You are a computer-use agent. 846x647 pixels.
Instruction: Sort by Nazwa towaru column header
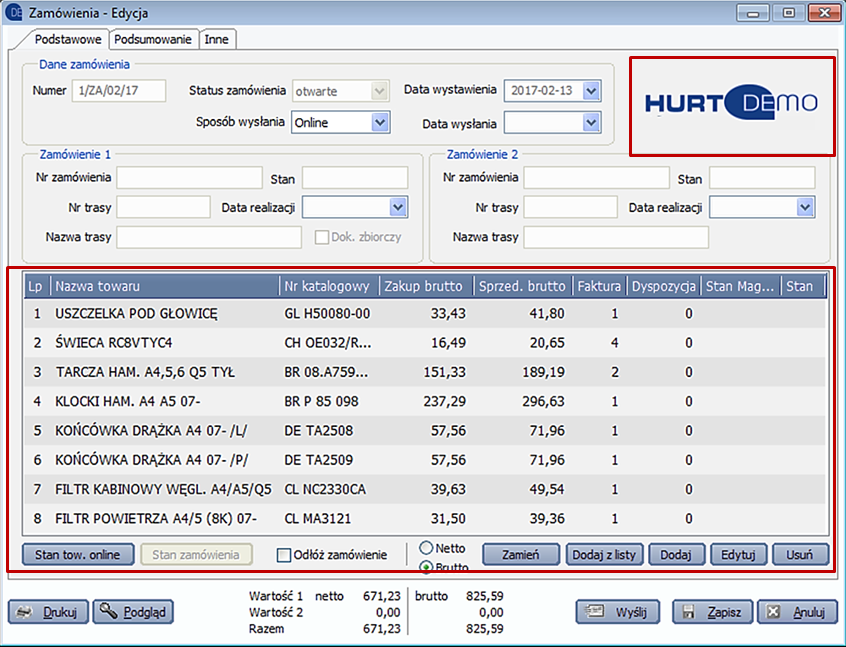pyautogui.click(x=165, y=286)
